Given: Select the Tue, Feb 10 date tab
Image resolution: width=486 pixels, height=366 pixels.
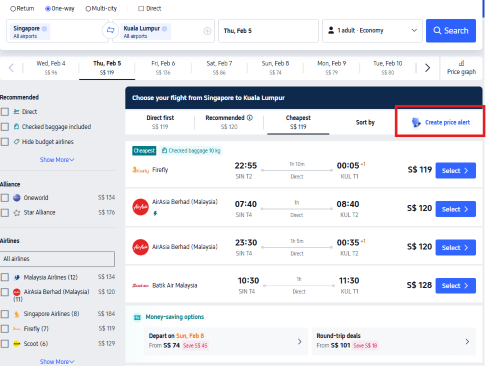Looking at the screenshot, I should click(x=388, y=68).
